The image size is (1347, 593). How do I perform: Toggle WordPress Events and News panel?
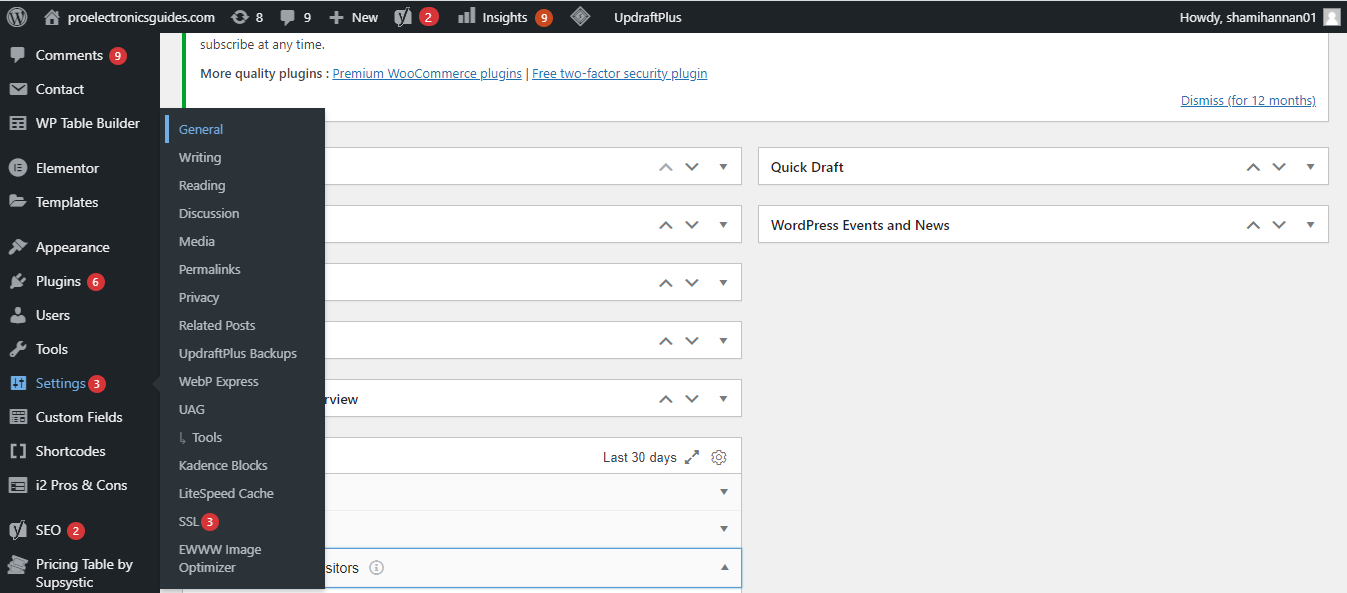[x=1310, y=225]
